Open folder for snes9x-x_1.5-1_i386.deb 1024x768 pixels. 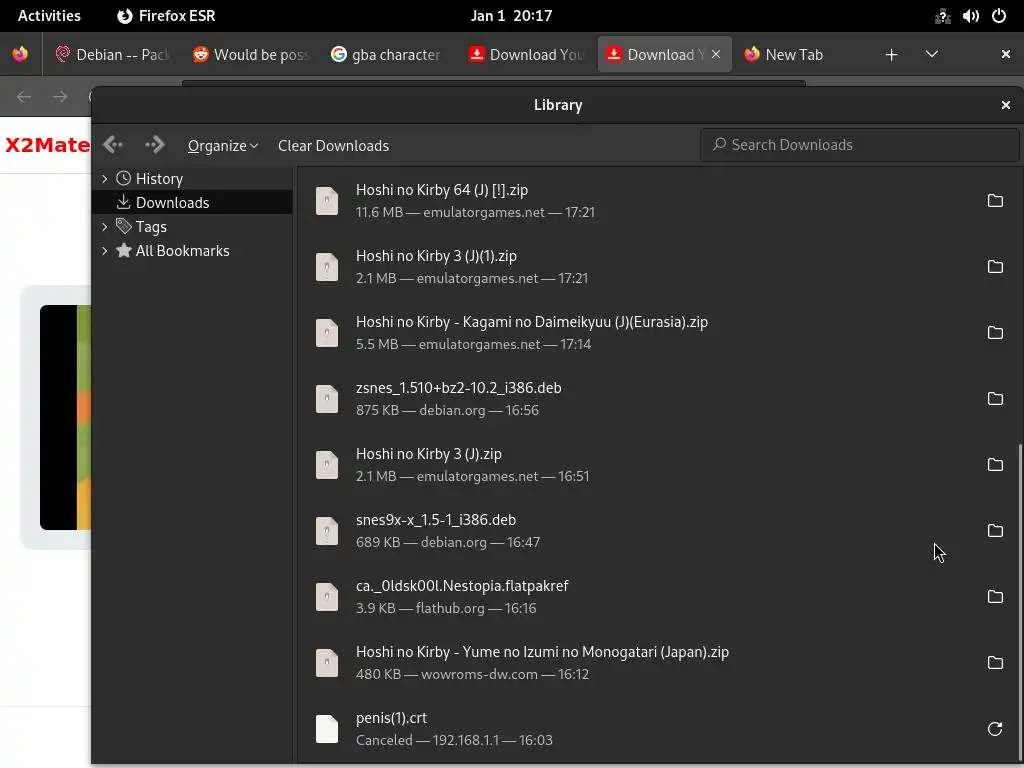pyautogui.click(x=995, y=530)
